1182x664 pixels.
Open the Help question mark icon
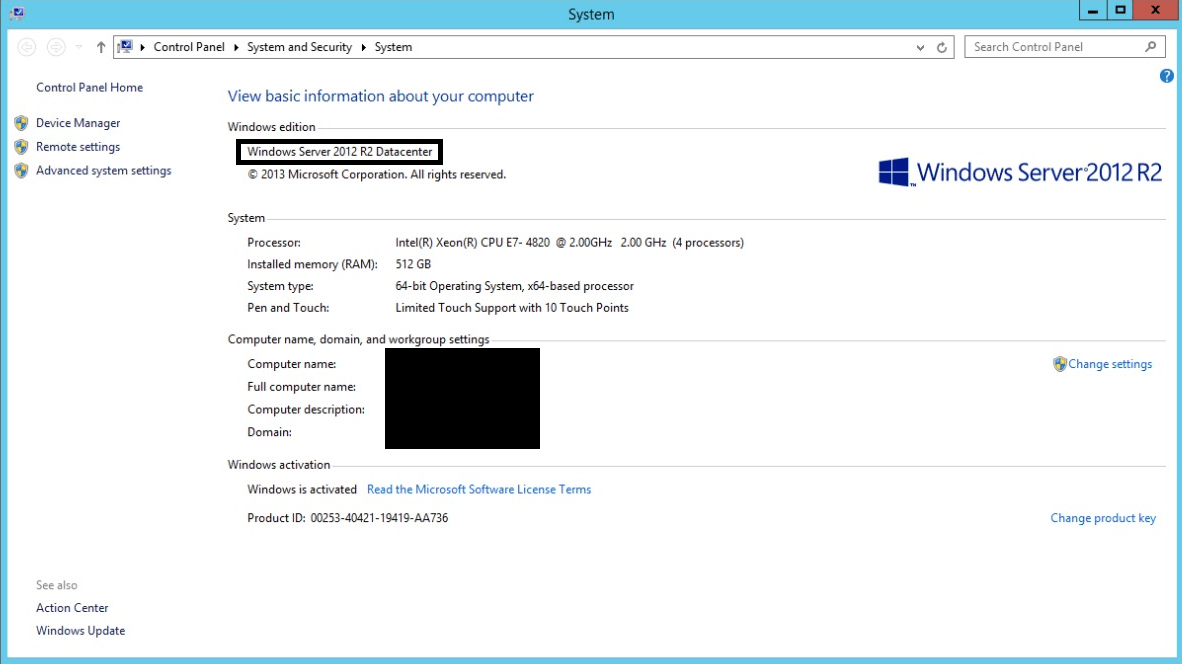click(x=1166, y=76)
